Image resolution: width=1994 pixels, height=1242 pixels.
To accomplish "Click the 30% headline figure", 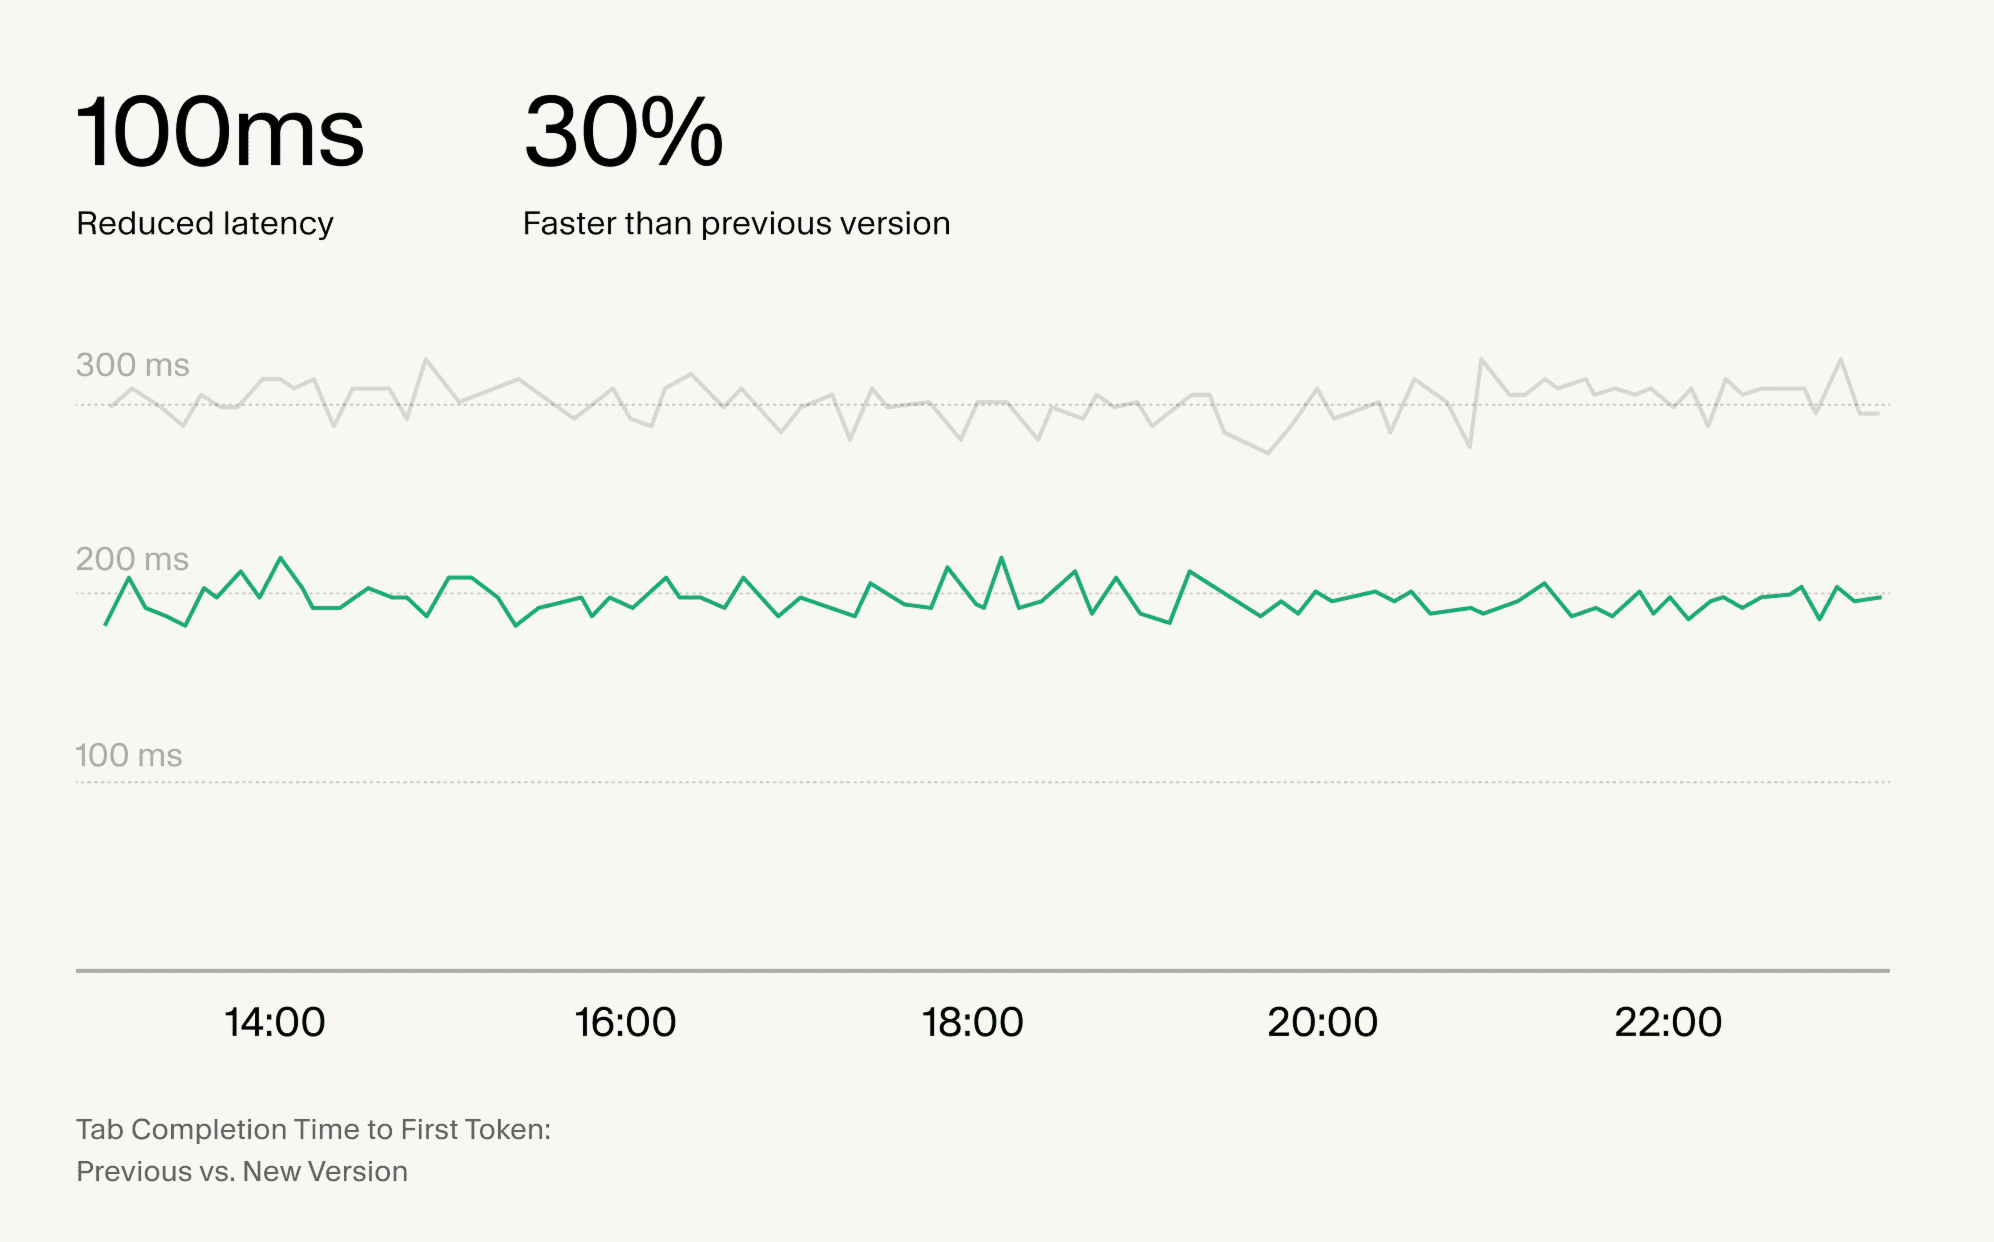I will click(x=623, y=132).
